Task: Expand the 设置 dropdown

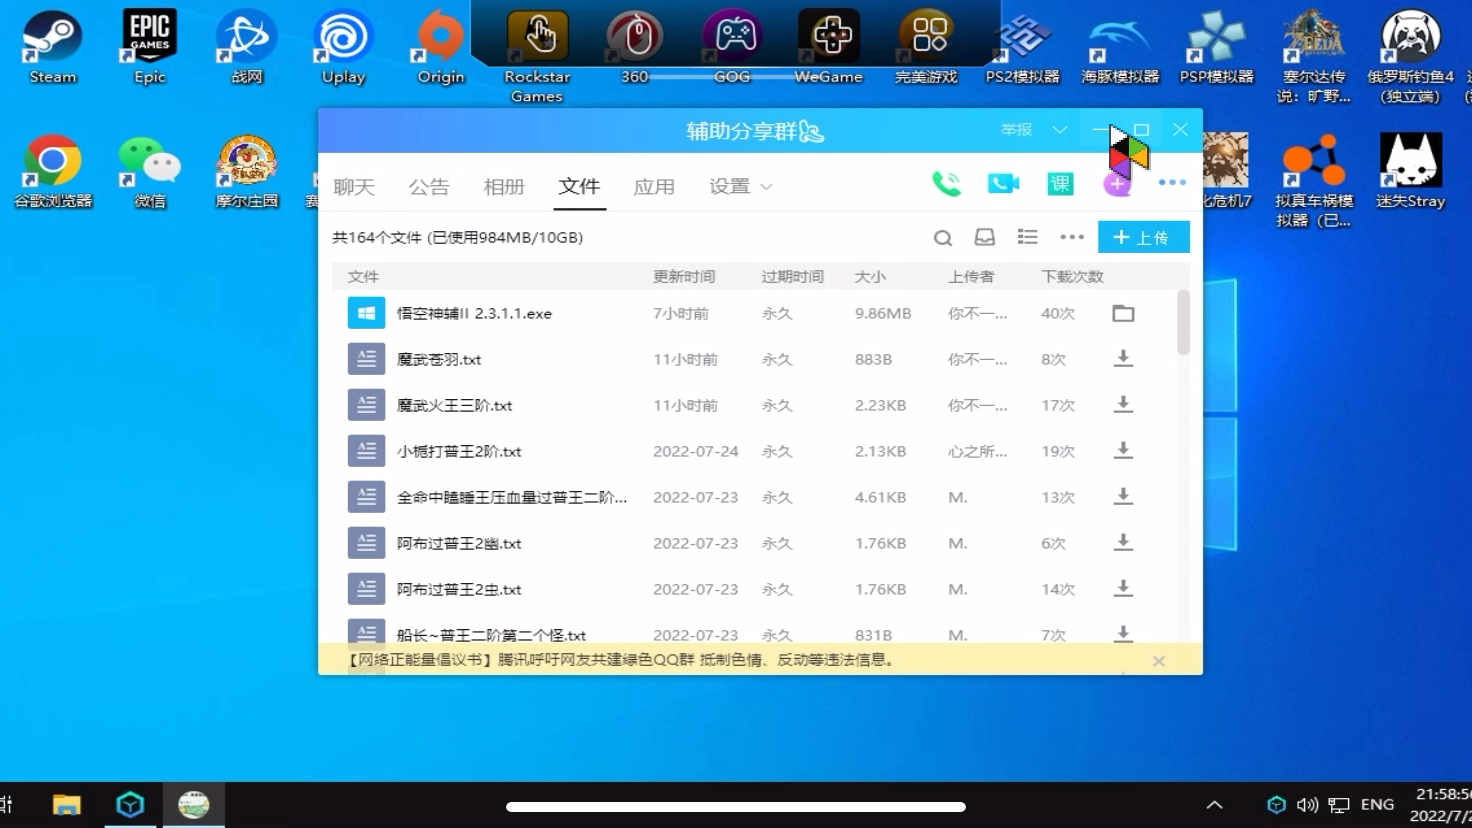Action: (741, 187)
